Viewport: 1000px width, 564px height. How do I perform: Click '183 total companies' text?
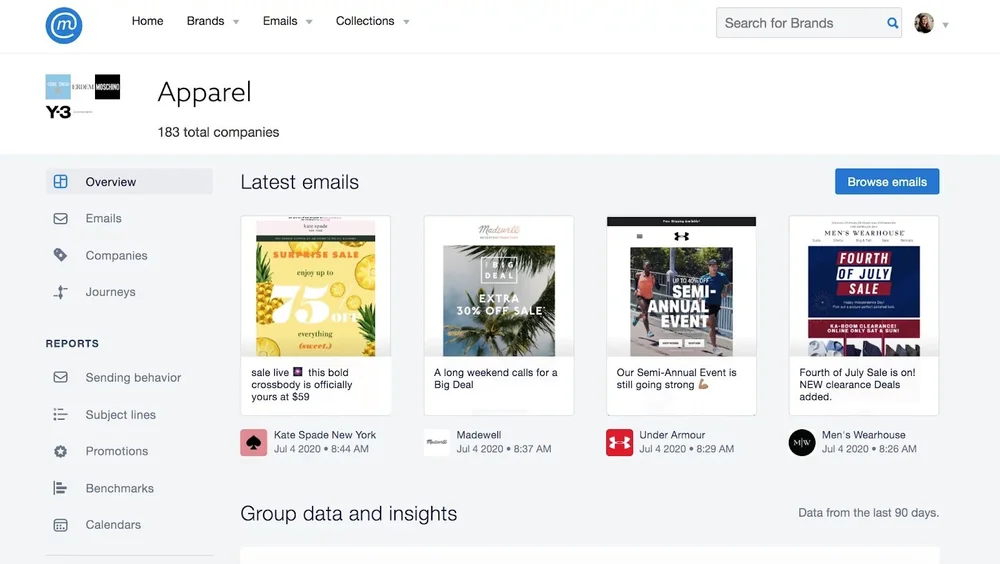click(x=218, y=132)
